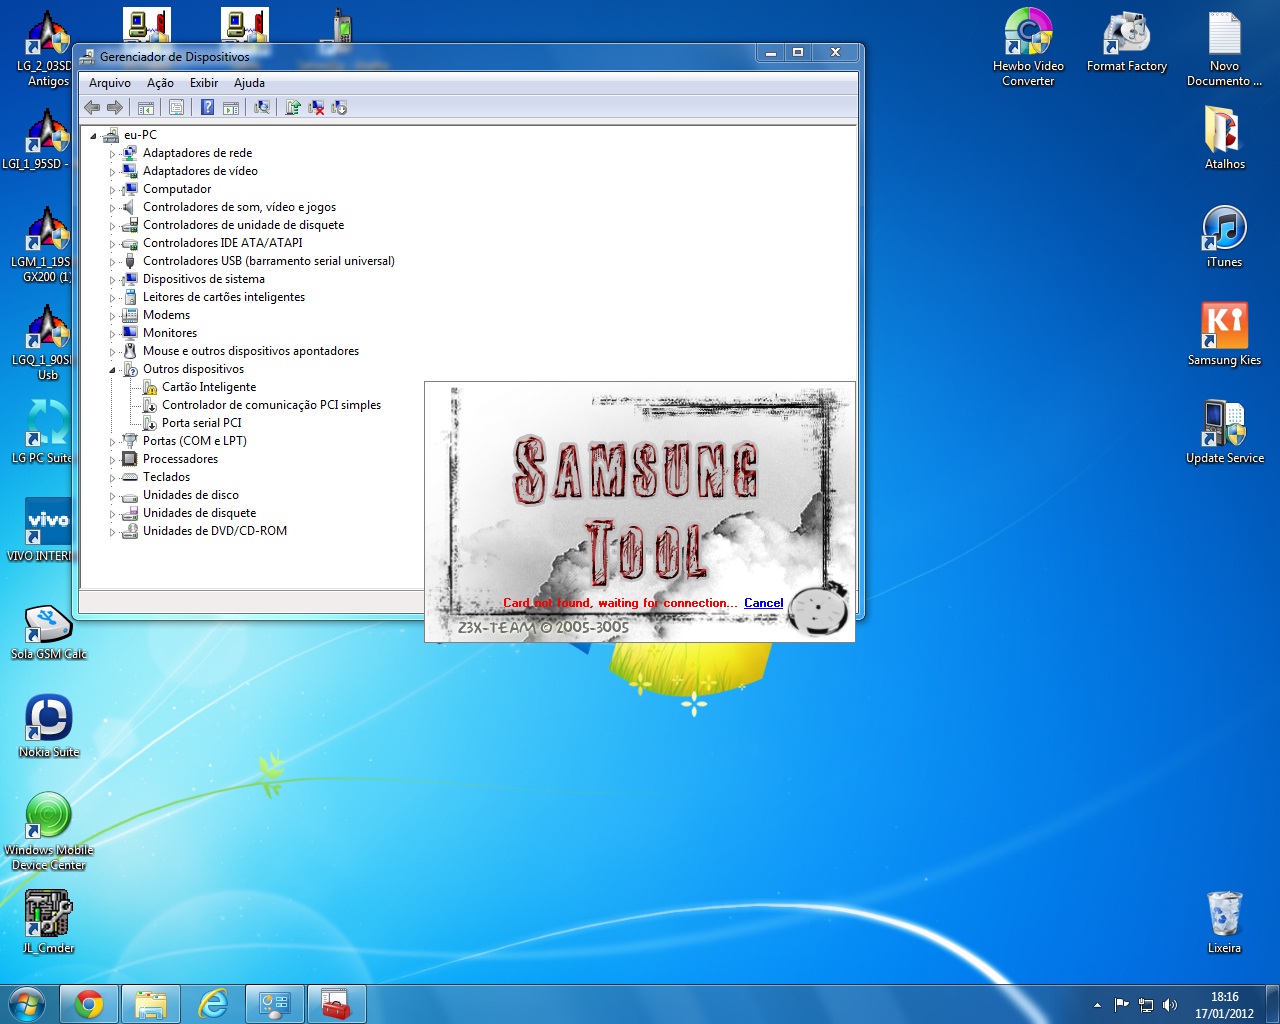Open Sola GSM Calc desktop shortcut
This screenshot has width=1280, height=1024.
[48, 632]
